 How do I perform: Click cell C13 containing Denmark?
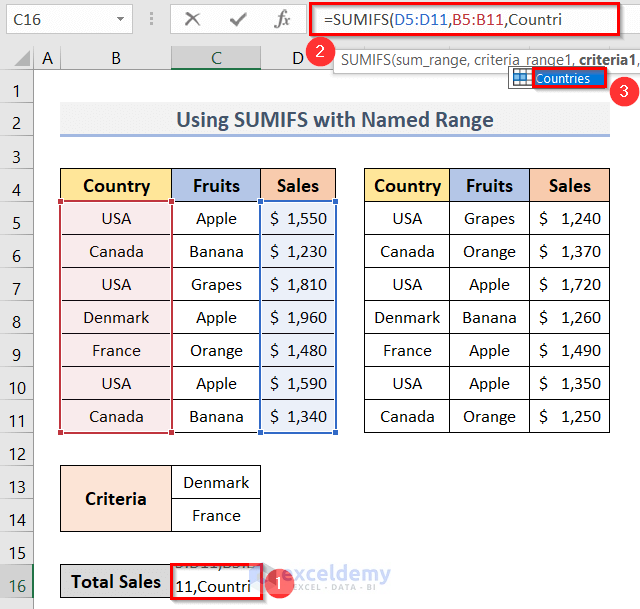pyautogui.click(x=216, y=482)
